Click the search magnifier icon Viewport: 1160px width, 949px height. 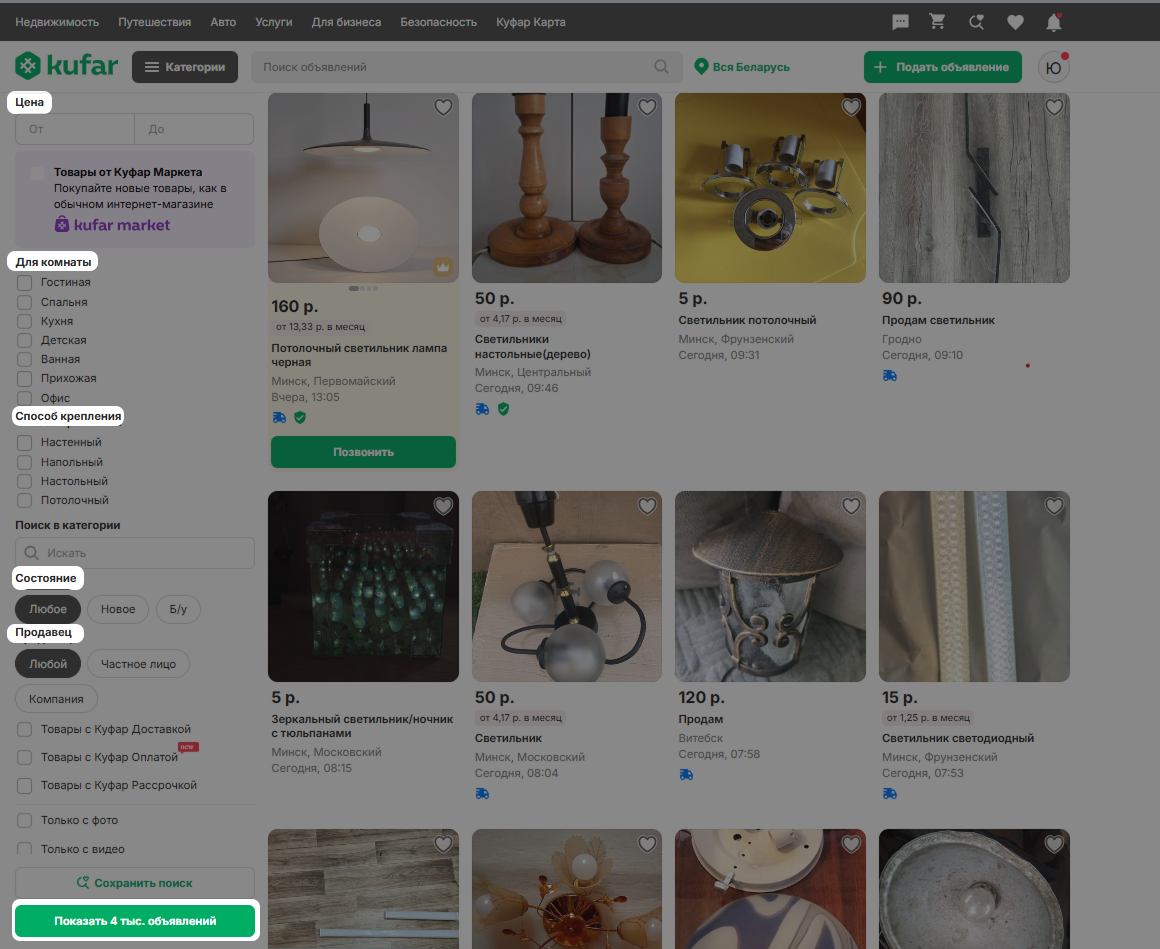point(661,67)
